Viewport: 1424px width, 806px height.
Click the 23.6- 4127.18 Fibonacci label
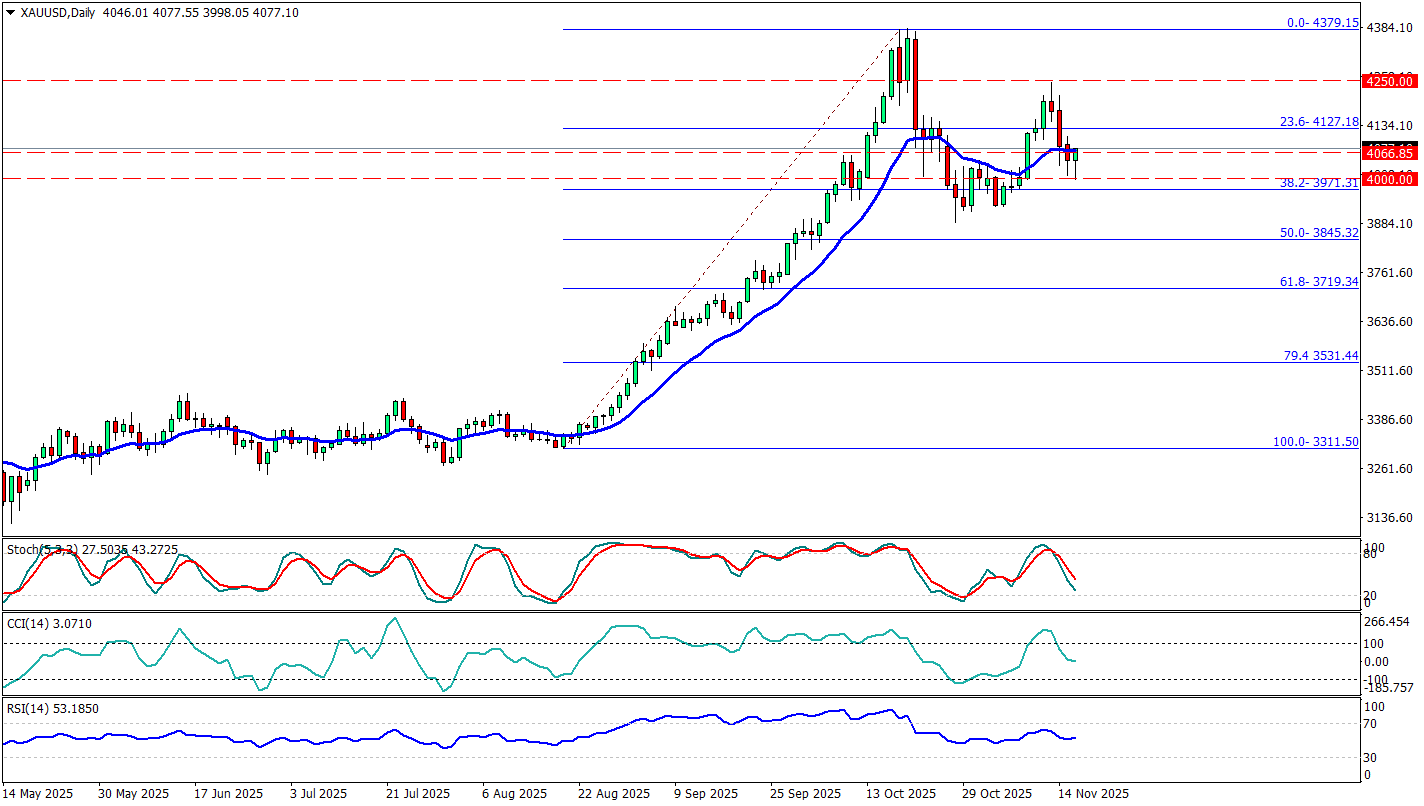coord(1320,122)
